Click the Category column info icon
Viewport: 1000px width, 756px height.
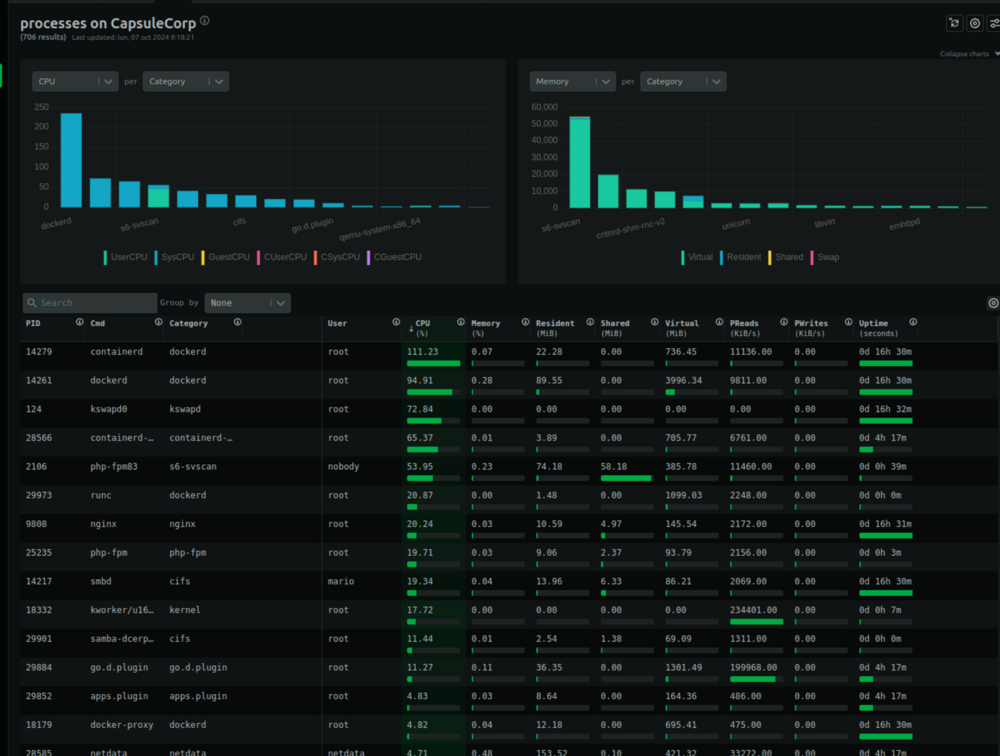pos(237,322)
